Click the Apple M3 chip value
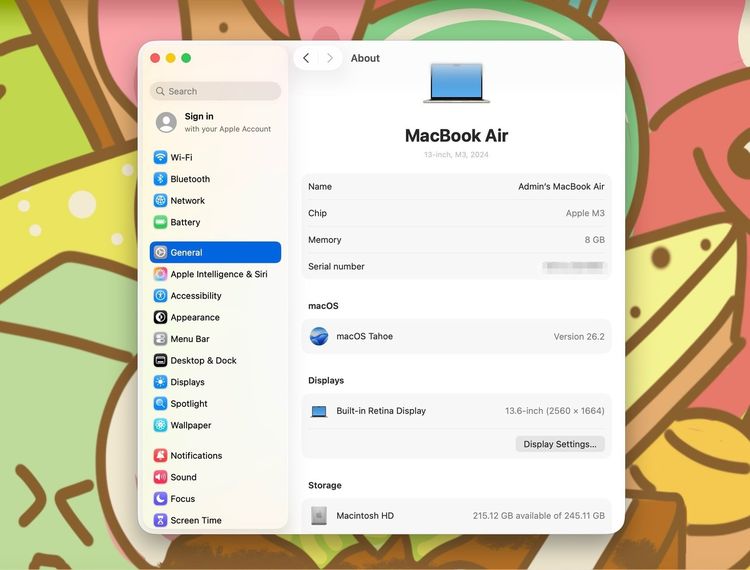 [585, 213]
